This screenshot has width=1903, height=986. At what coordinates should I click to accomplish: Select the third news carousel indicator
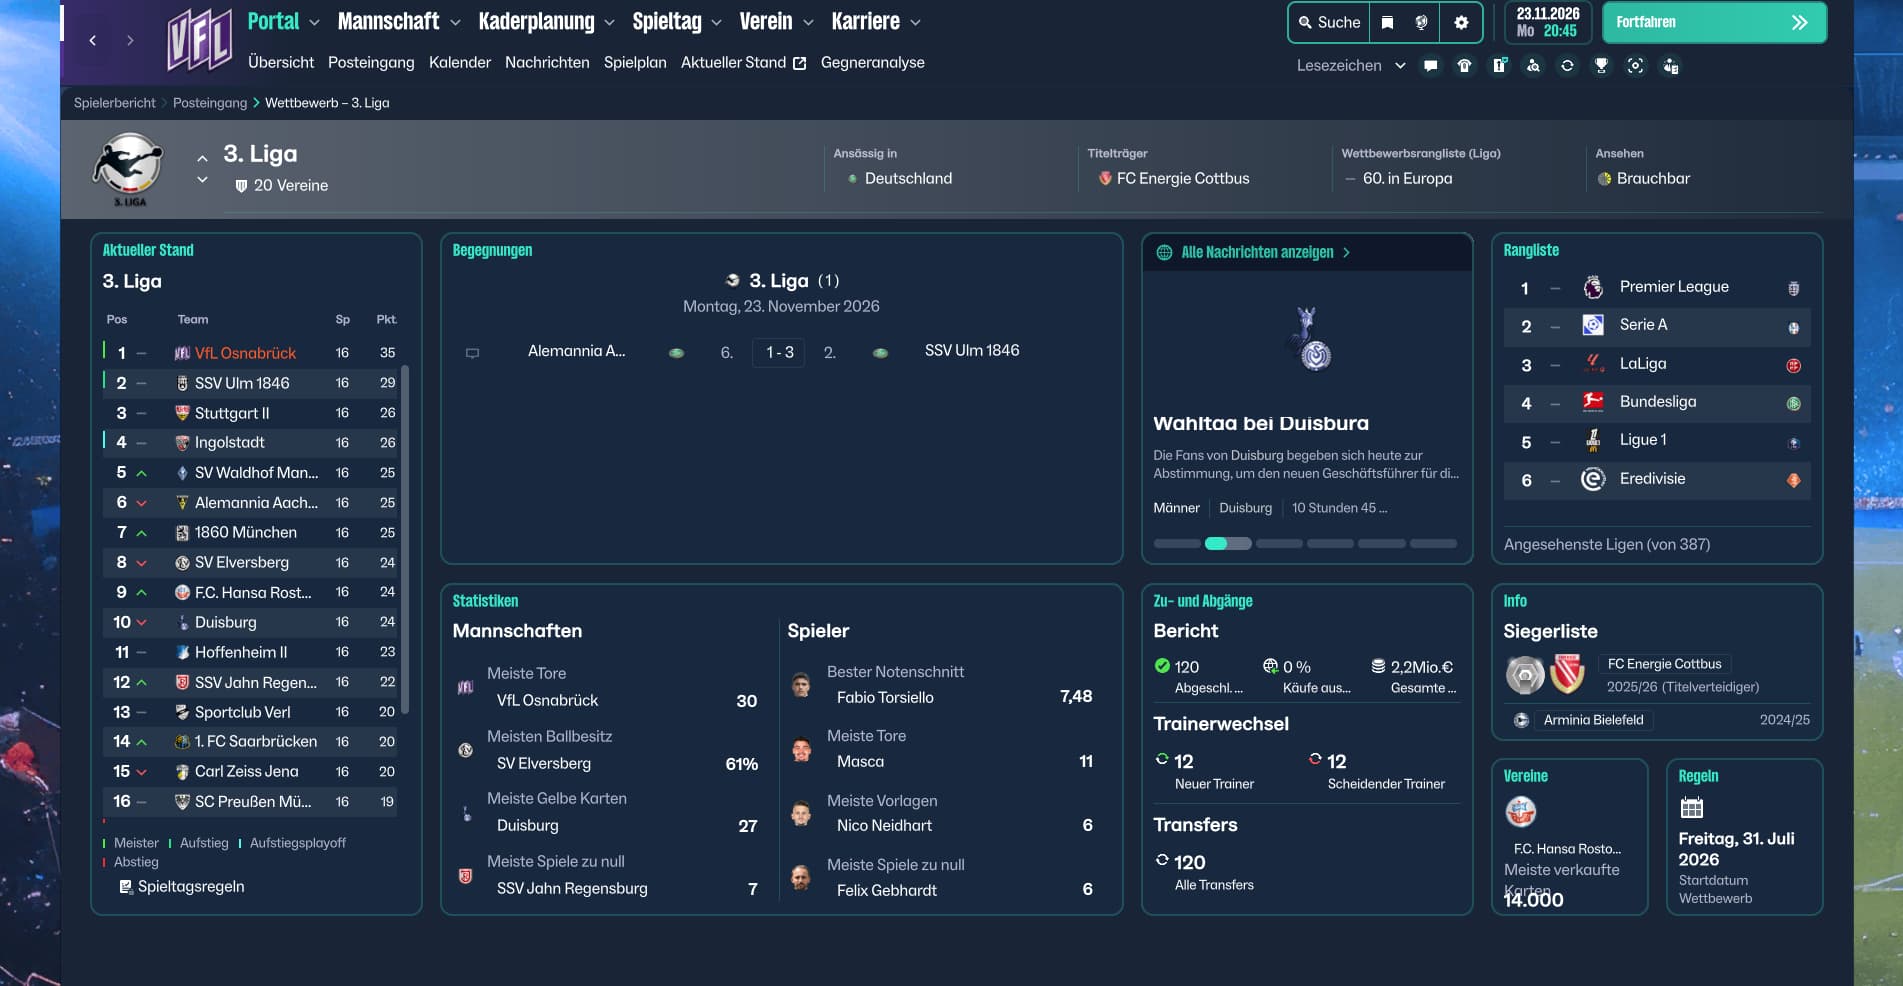coord(1279,543)
